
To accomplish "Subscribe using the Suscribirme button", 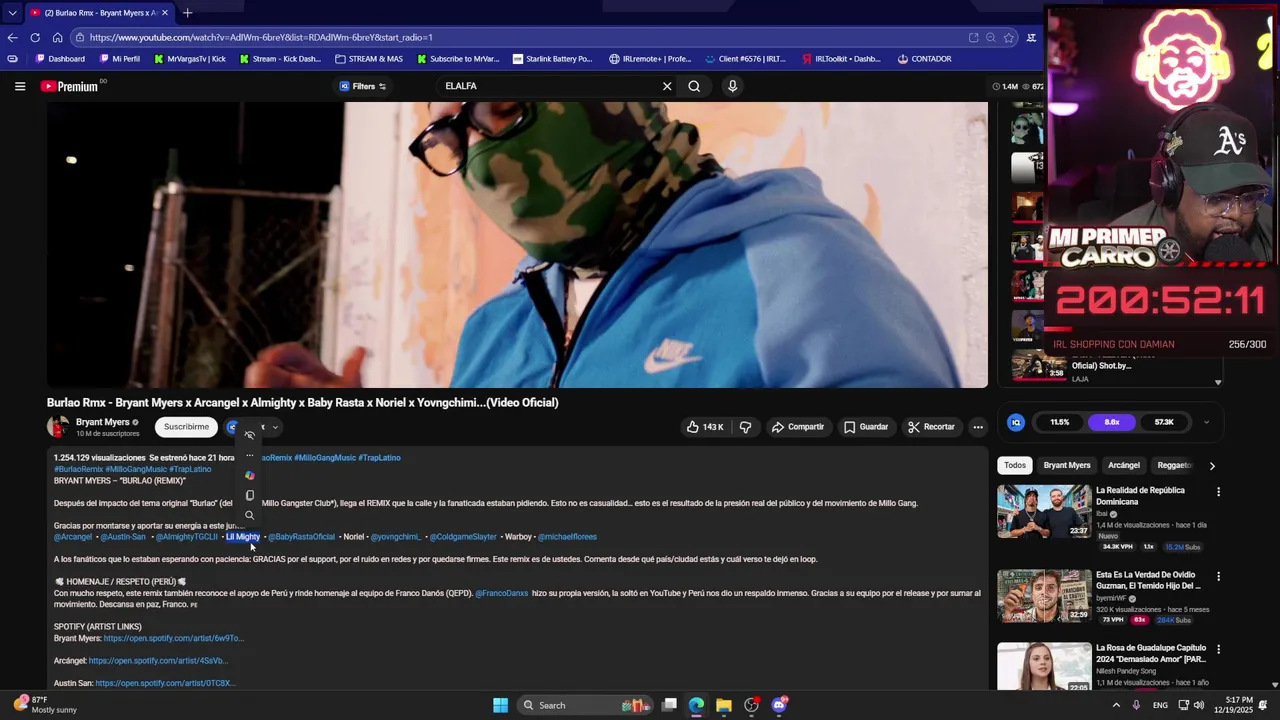I will click(x=187, y=427).
